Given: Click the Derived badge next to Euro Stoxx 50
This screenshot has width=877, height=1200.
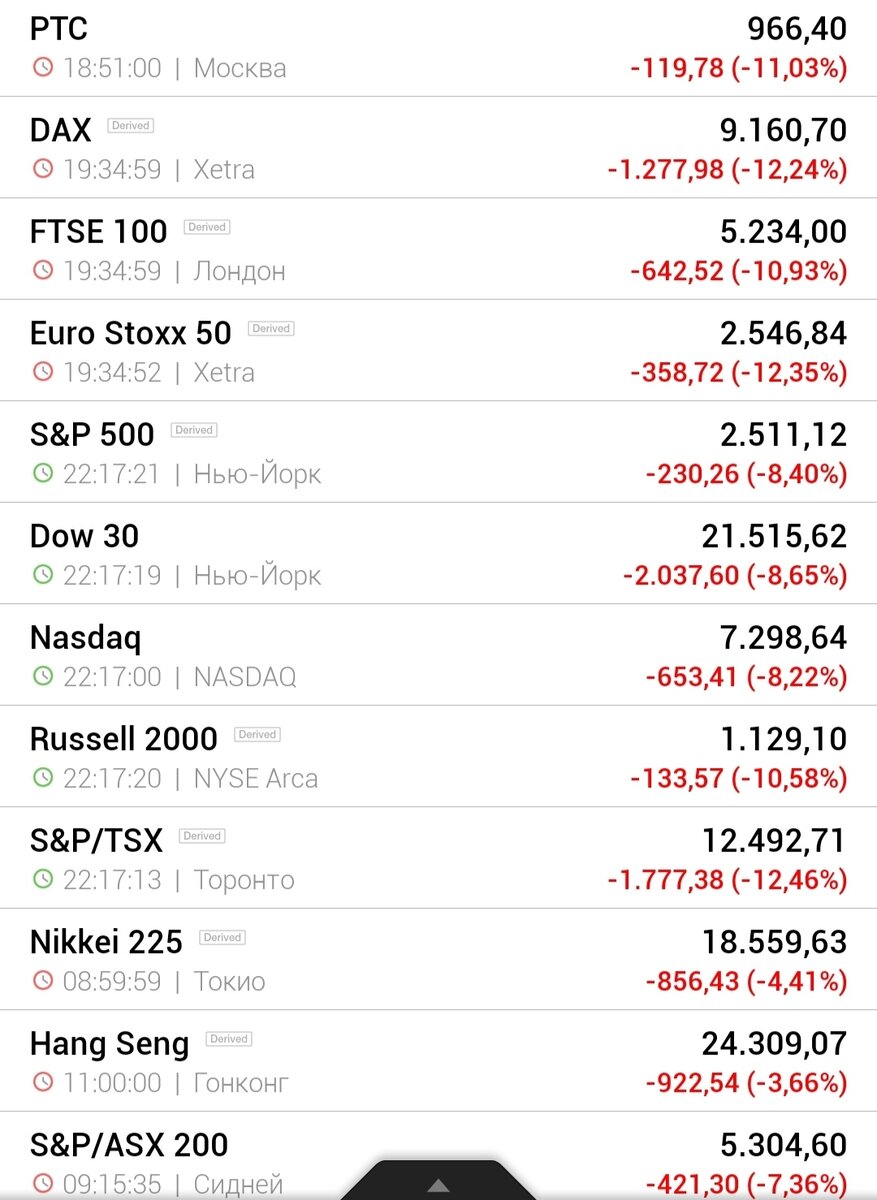Looking at the screenshot, I should pyautogui.click(x=270, y=328).
